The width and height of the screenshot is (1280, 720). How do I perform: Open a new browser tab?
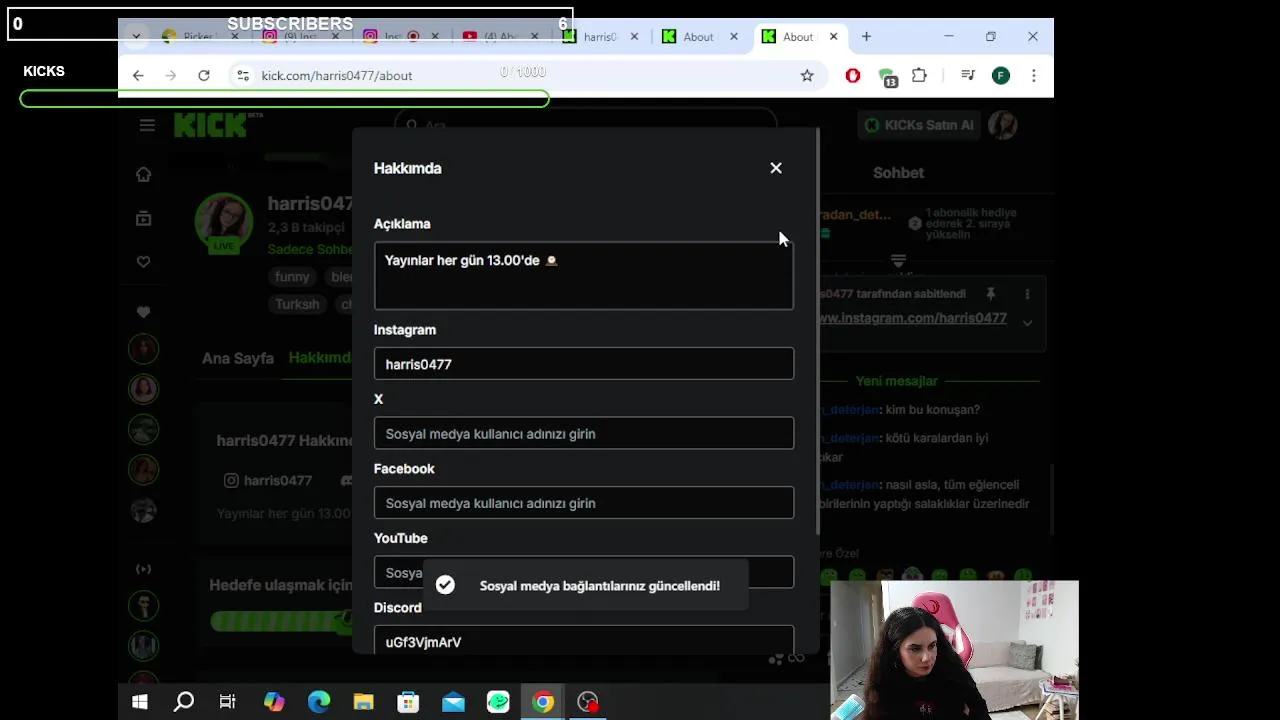tap(866, 37)
